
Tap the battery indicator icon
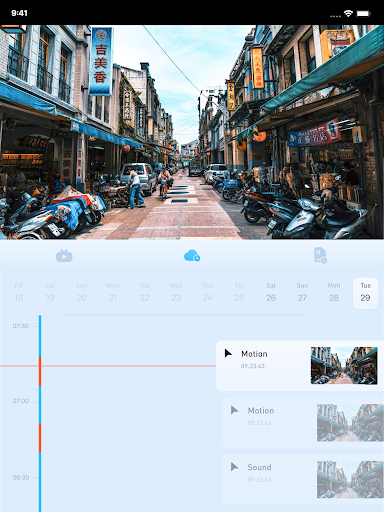tap(364, 13)
